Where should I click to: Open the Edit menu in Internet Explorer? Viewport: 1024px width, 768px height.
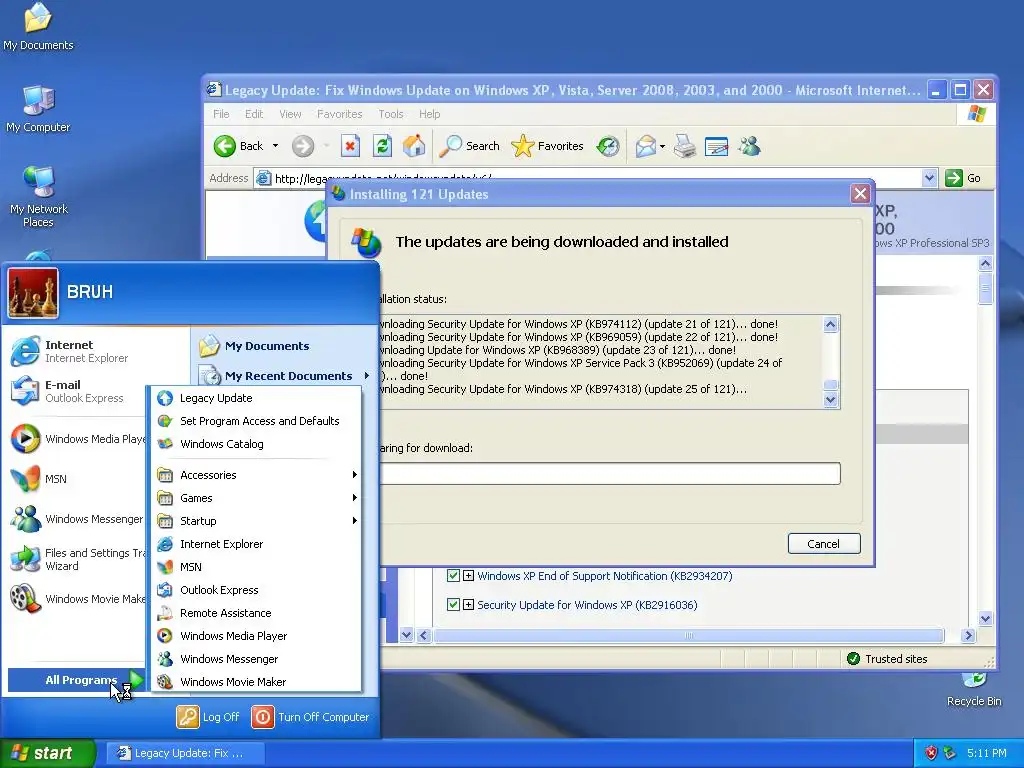tap(253, 114)
